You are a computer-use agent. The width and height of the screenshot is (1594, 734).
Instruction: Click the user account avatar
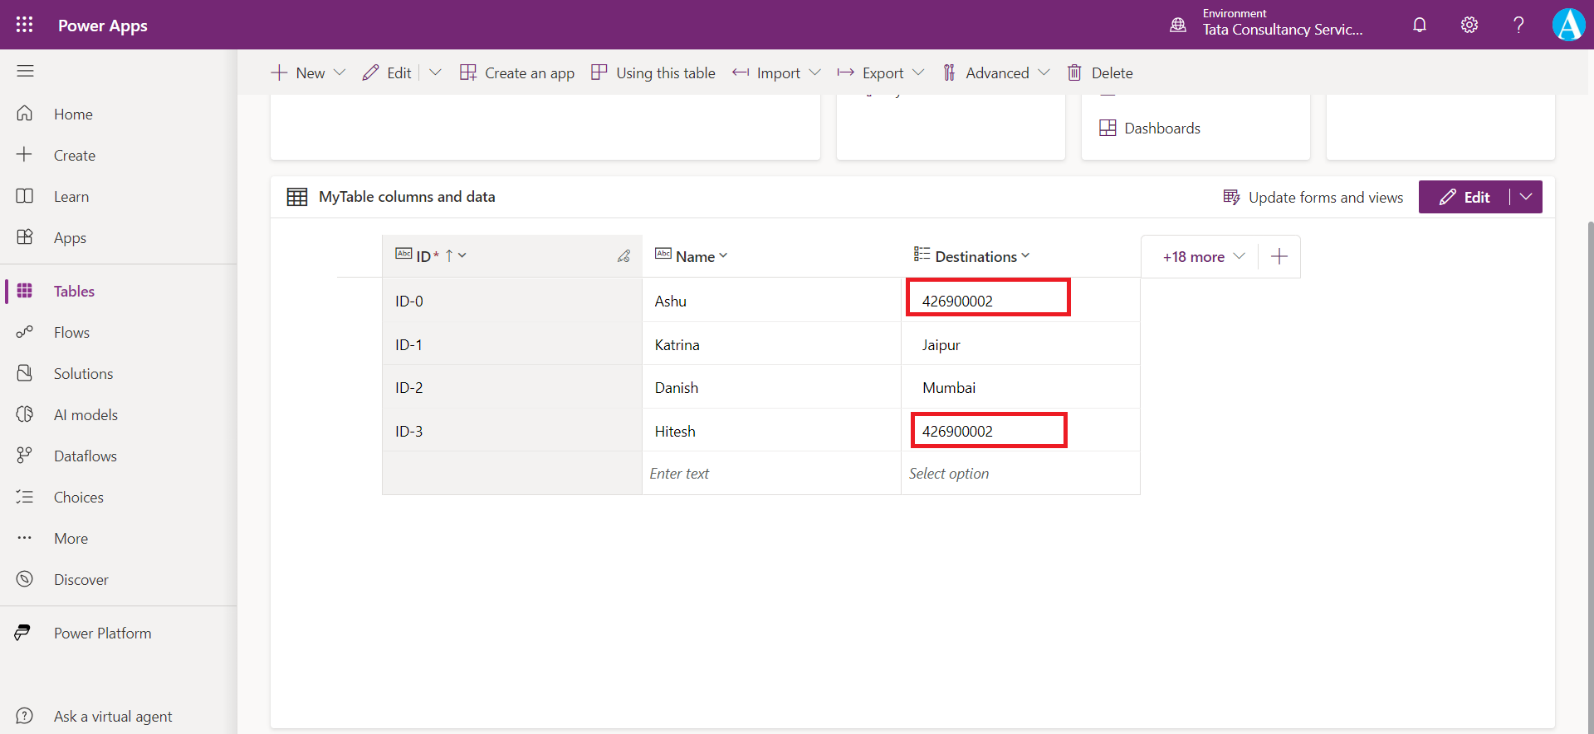pos(1567,25)
